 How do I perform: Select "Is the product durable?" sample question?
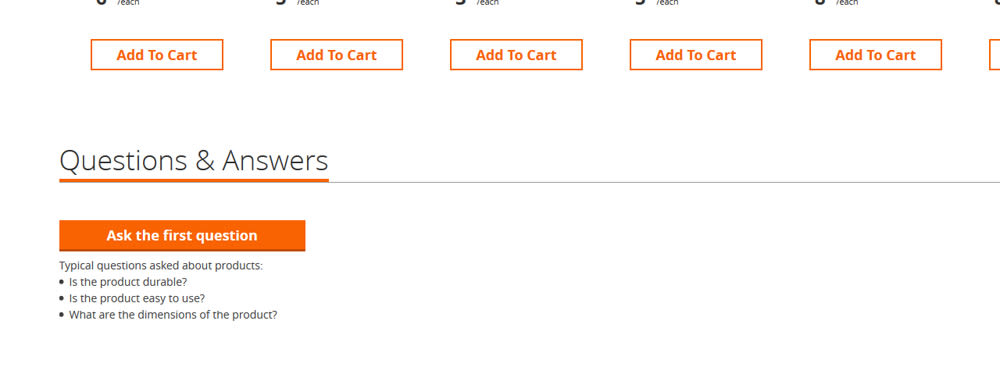(128, 282)
